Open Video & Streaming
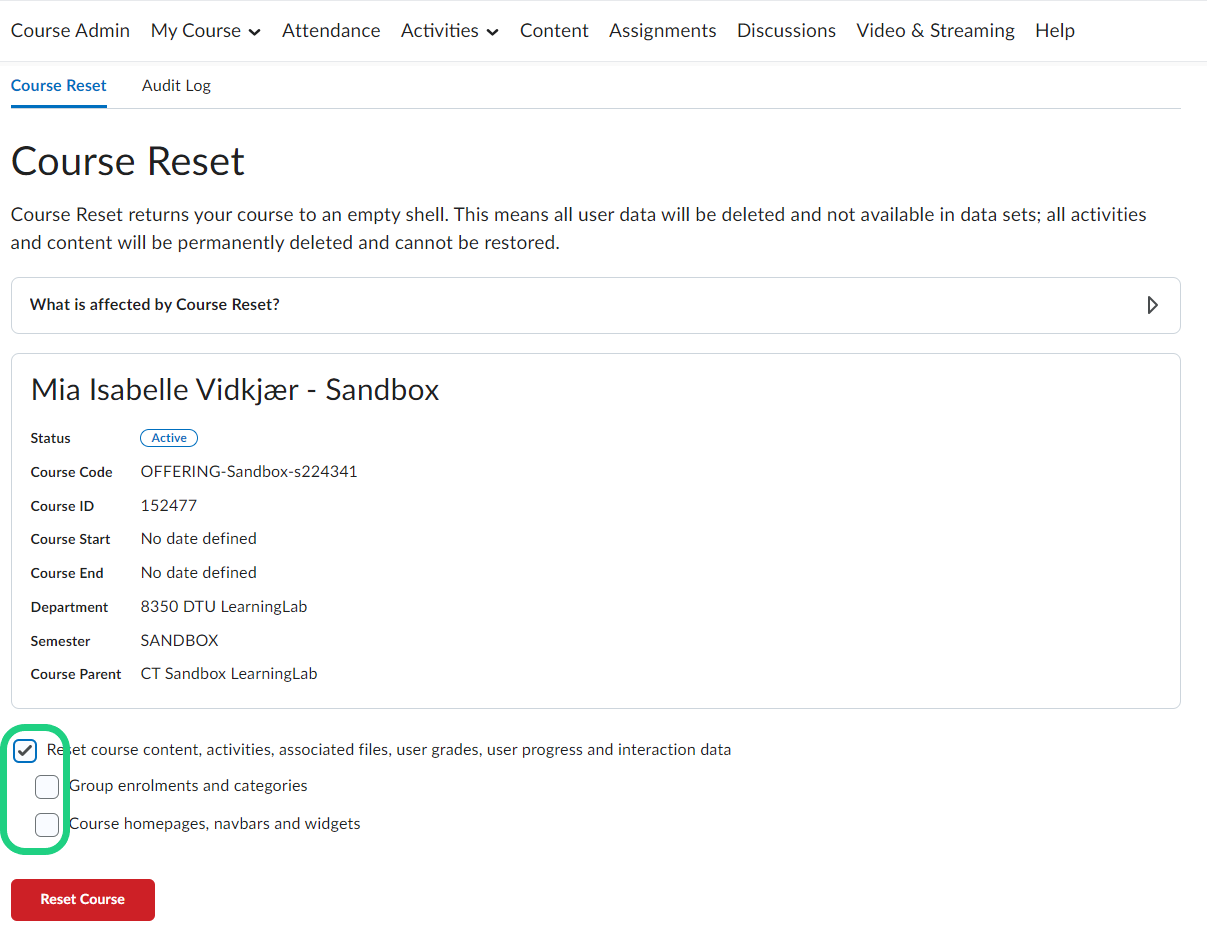This screenshot has width=1207, height=940. click(x=935, y=31)
